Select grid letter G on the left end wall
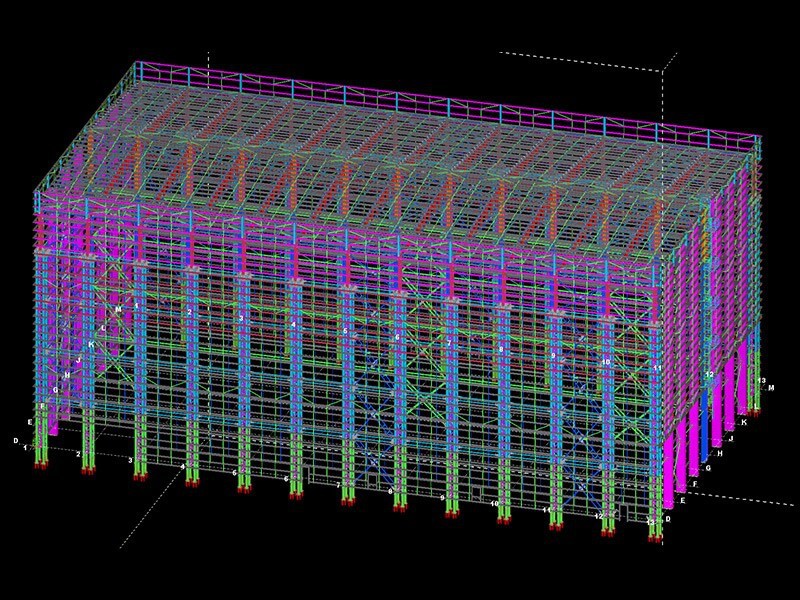The height and width of the screenshot is (600, 800). (x=55, y=390)
